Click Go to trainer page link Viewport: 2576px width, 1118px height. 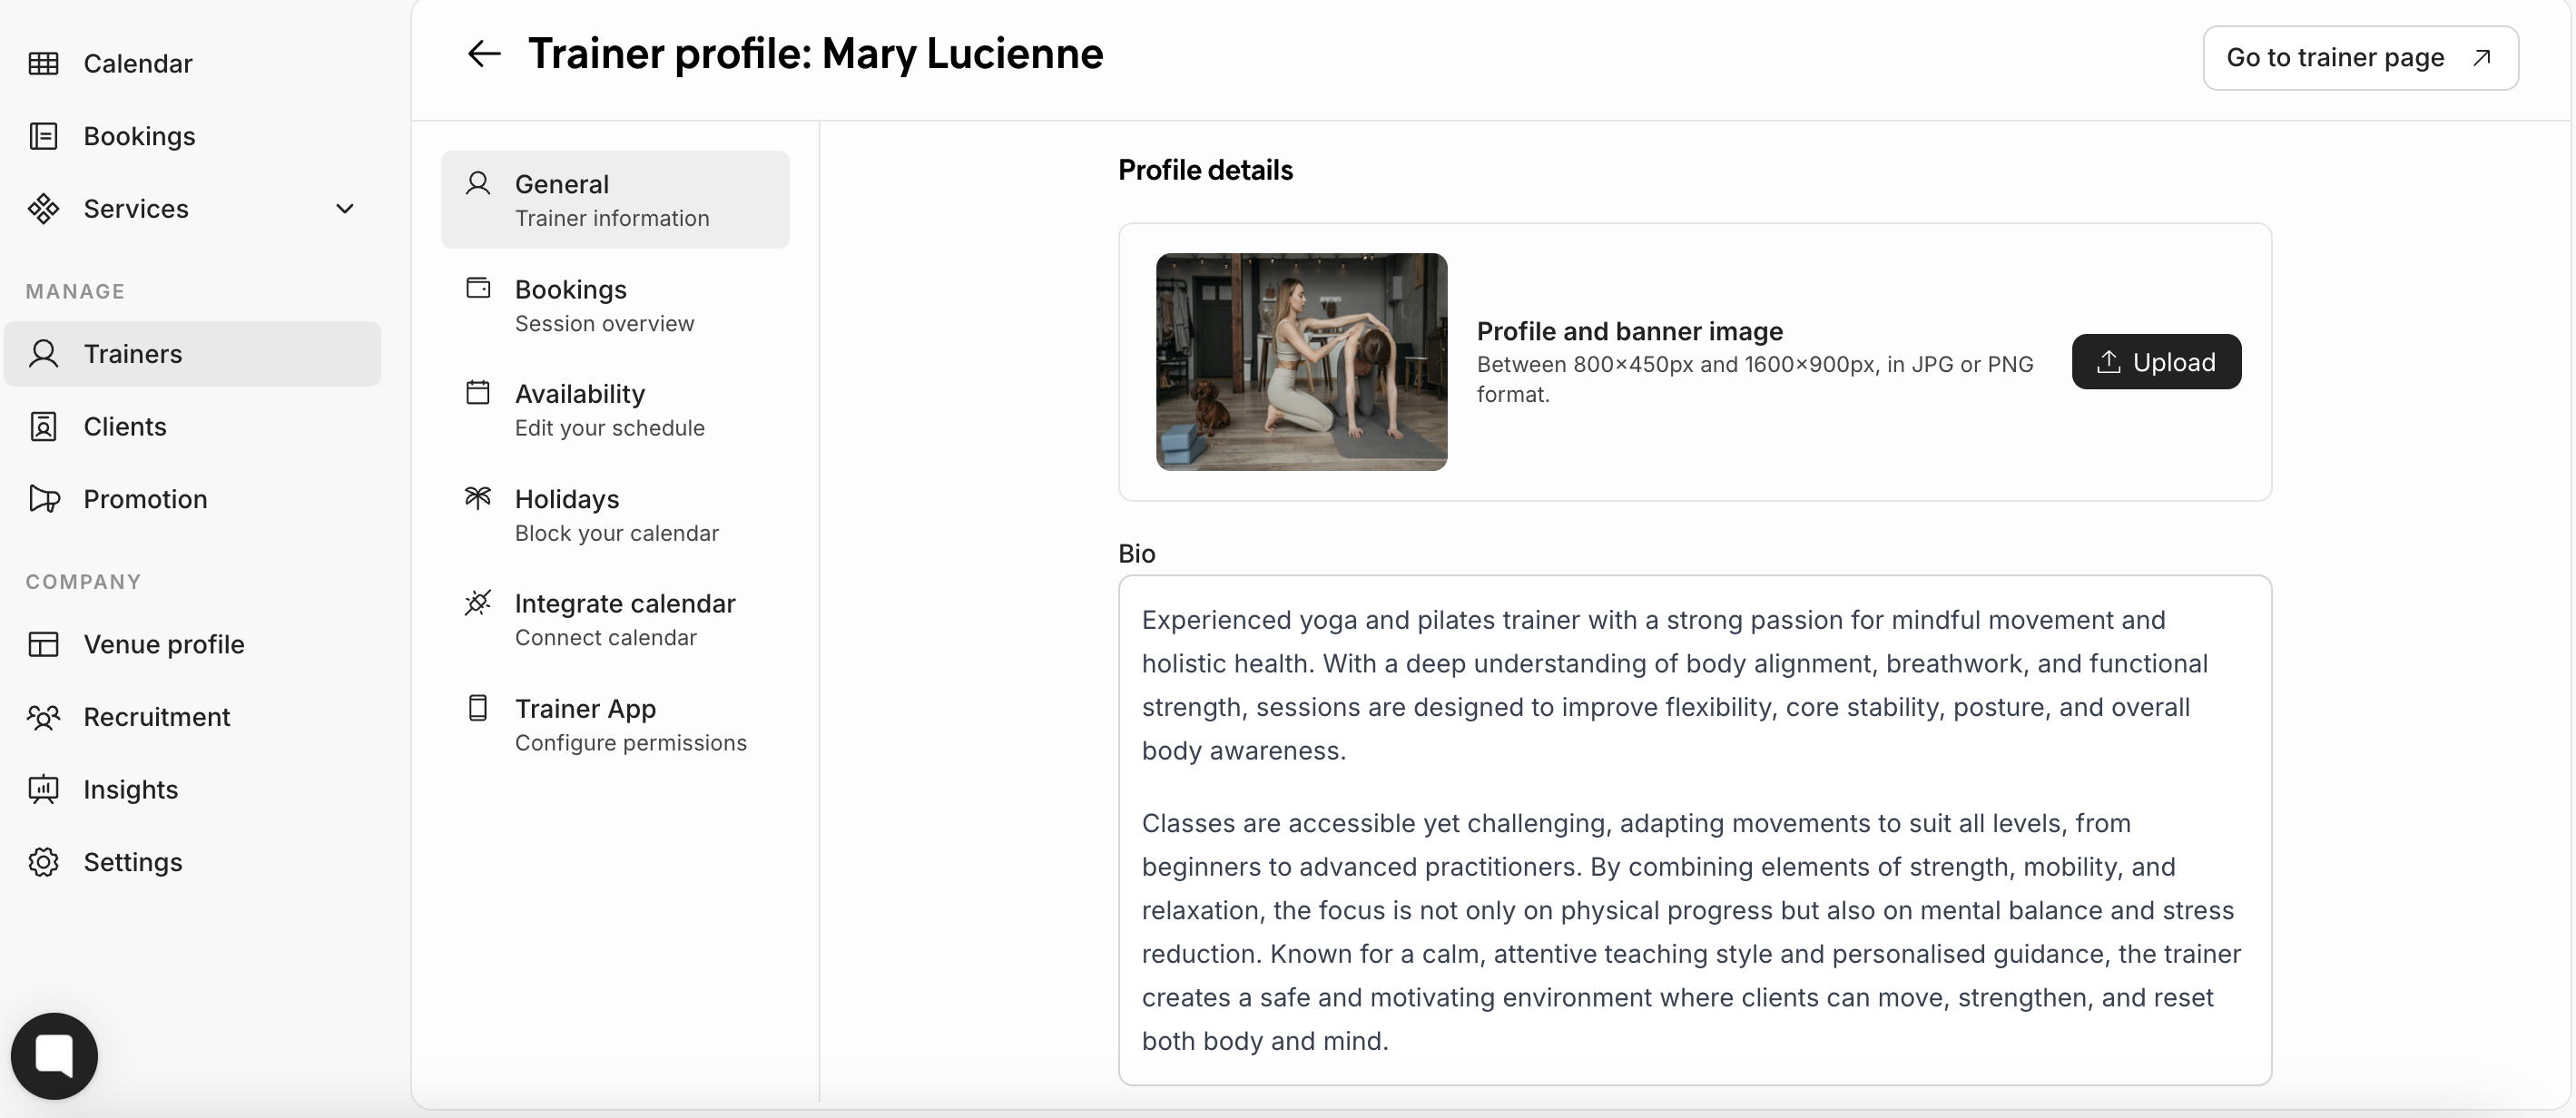coord(2359,58)
